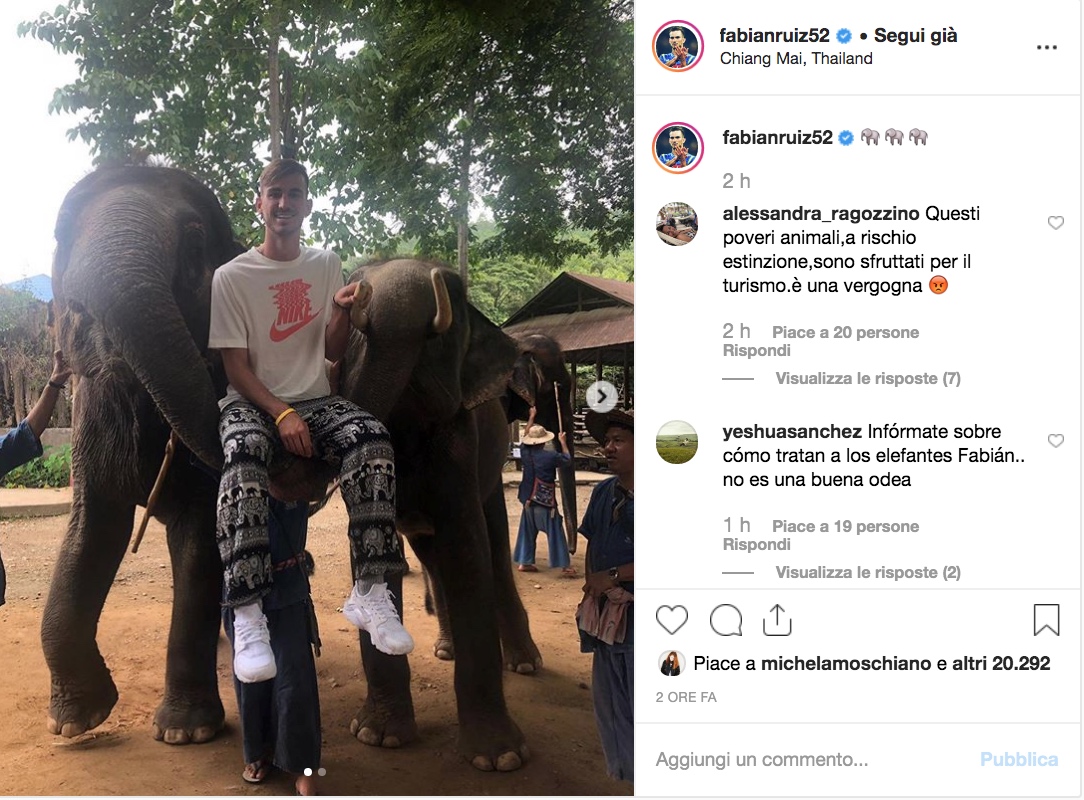Image resolution: width=1084 pixels, height=800 pixels.
Task: Open alessandra_ragozzino's profile avatar
Action: pyautogui.click(x=677, y=223)
